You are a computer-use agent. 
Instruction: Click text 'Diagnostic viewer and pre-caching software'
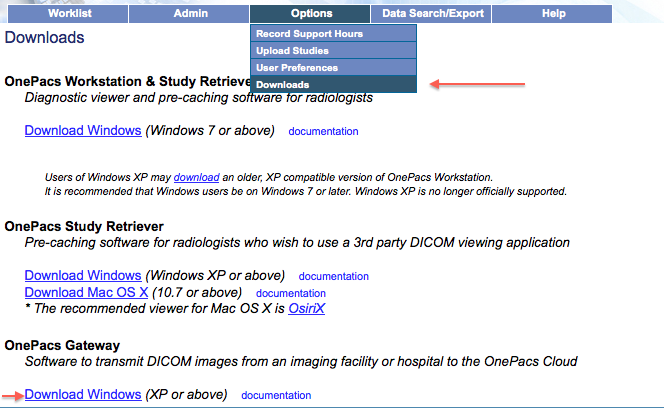pyautogui.click(x=153, y=97)
